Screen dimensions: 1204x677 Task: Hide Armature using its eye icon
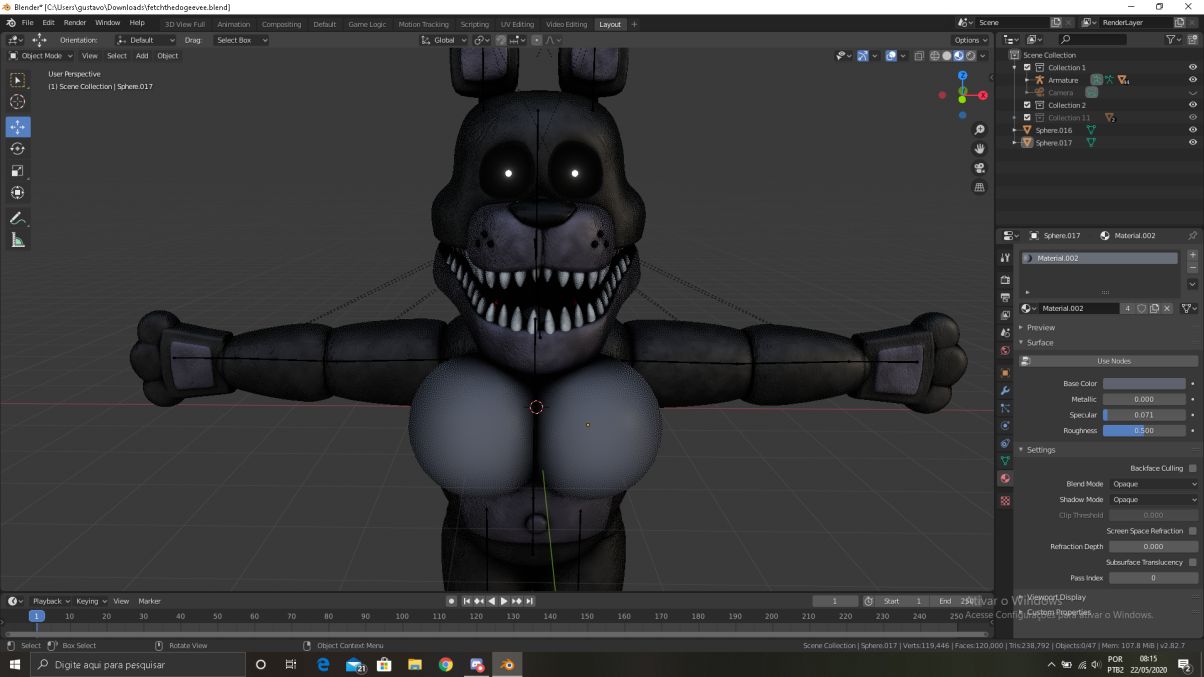[1192, 80]
